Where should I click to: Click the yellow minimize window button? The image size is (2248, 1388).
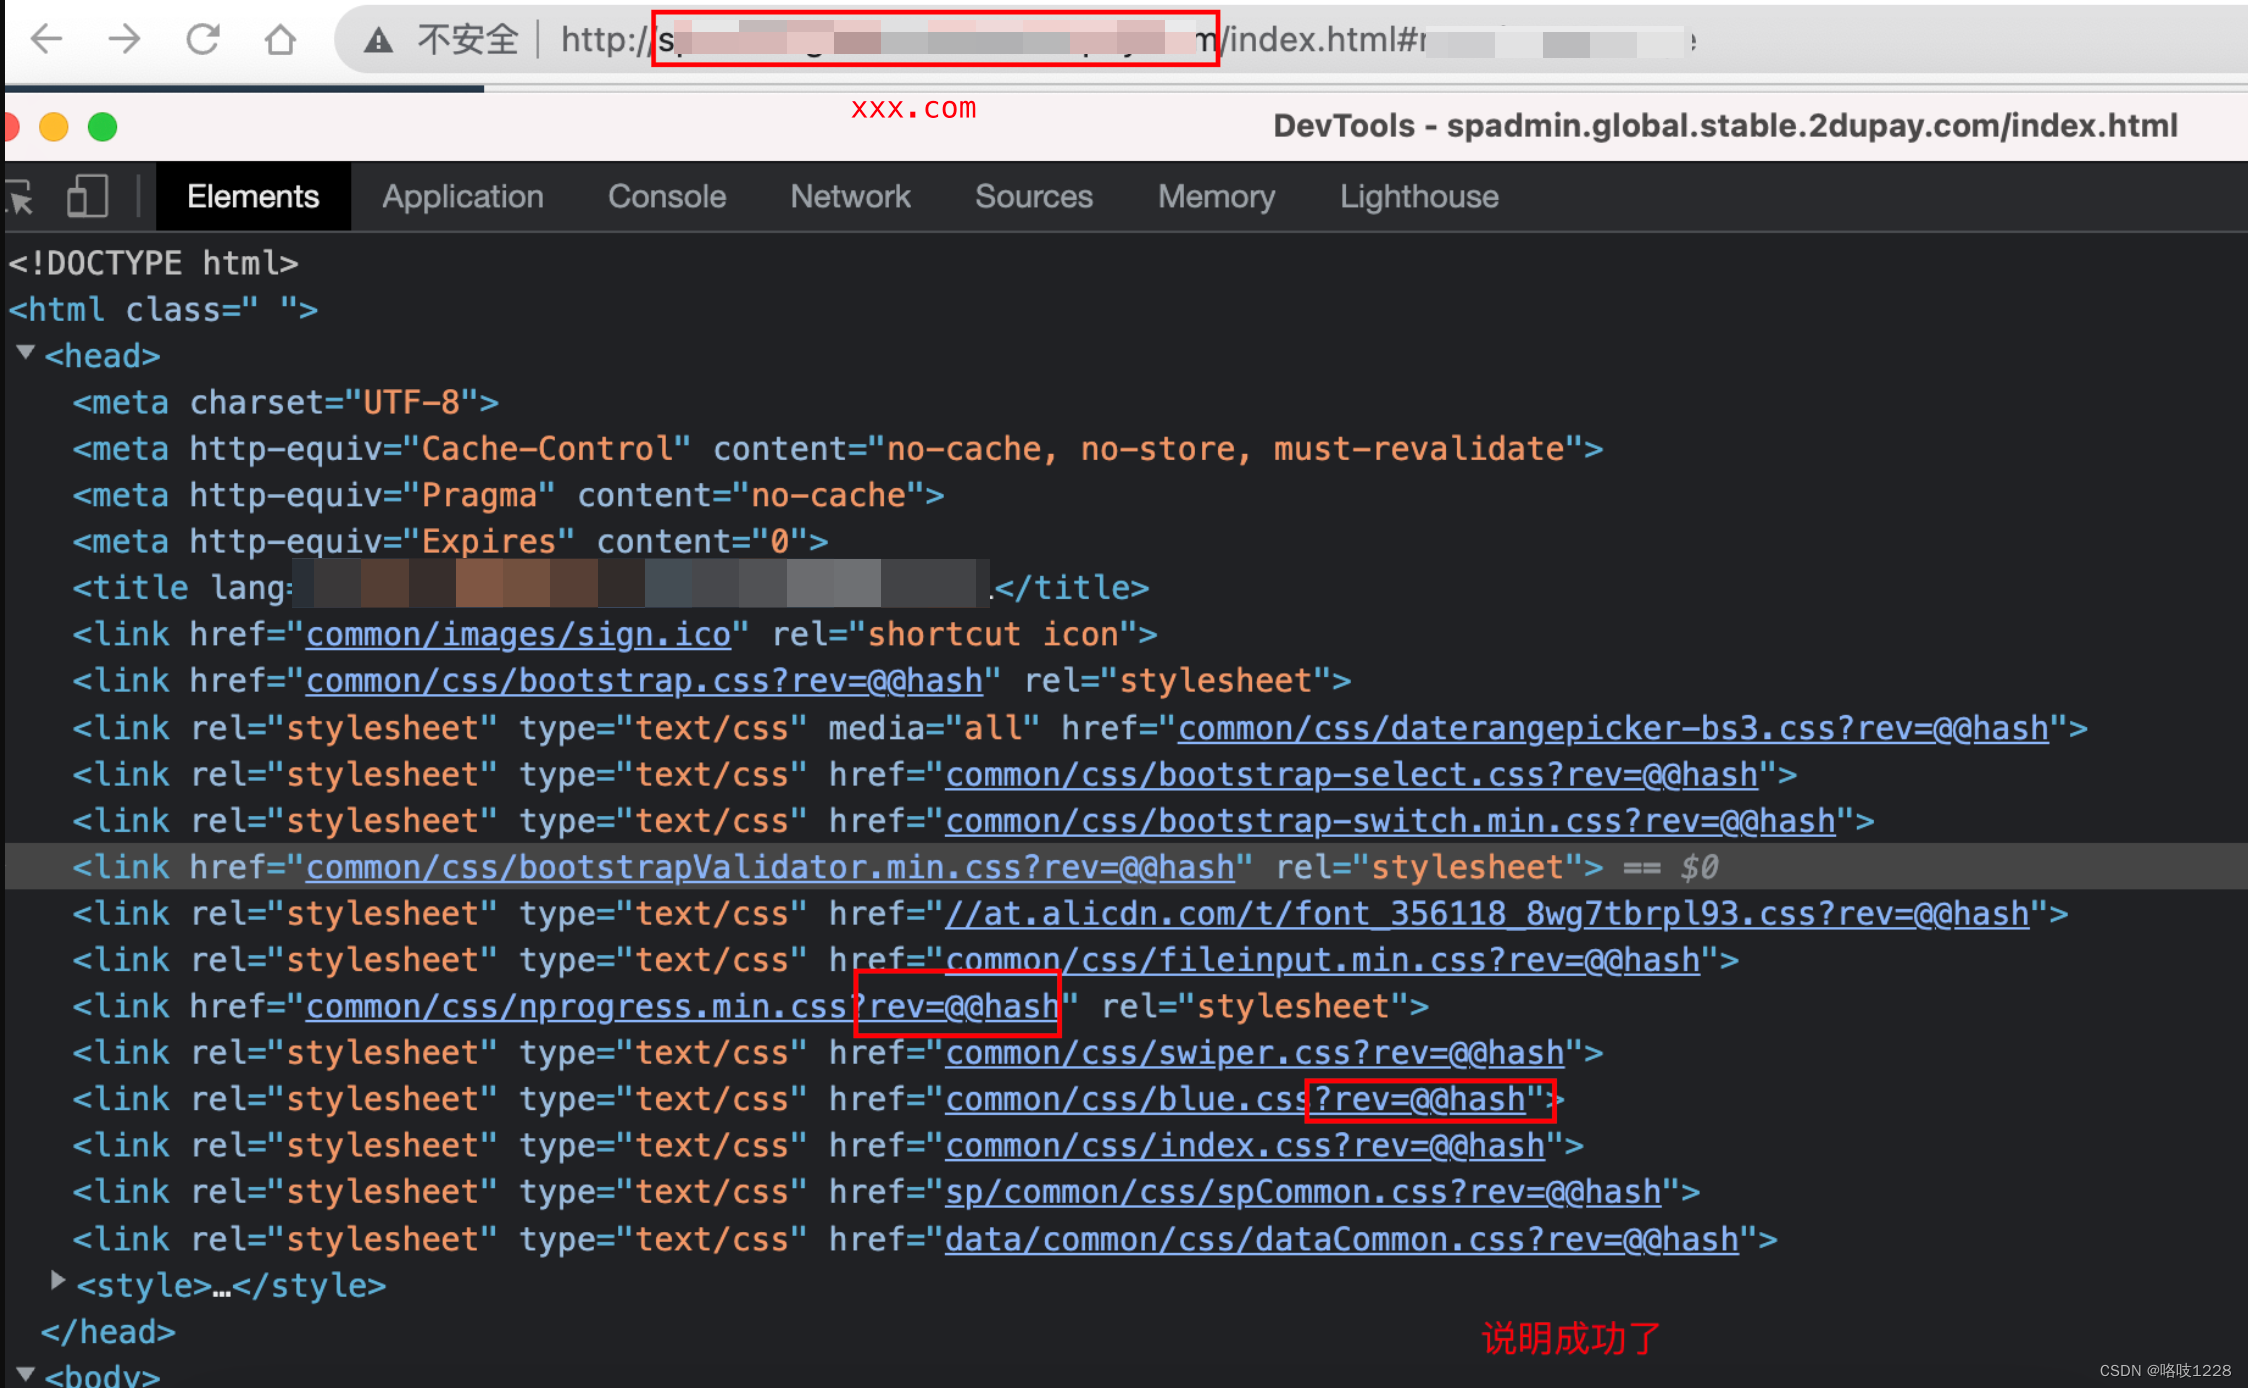pos(53,127)
